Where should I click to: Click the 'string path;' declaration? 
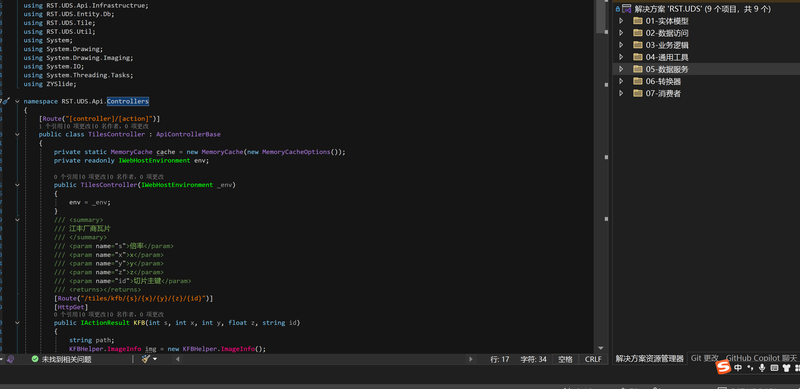[x=92, y=341]
